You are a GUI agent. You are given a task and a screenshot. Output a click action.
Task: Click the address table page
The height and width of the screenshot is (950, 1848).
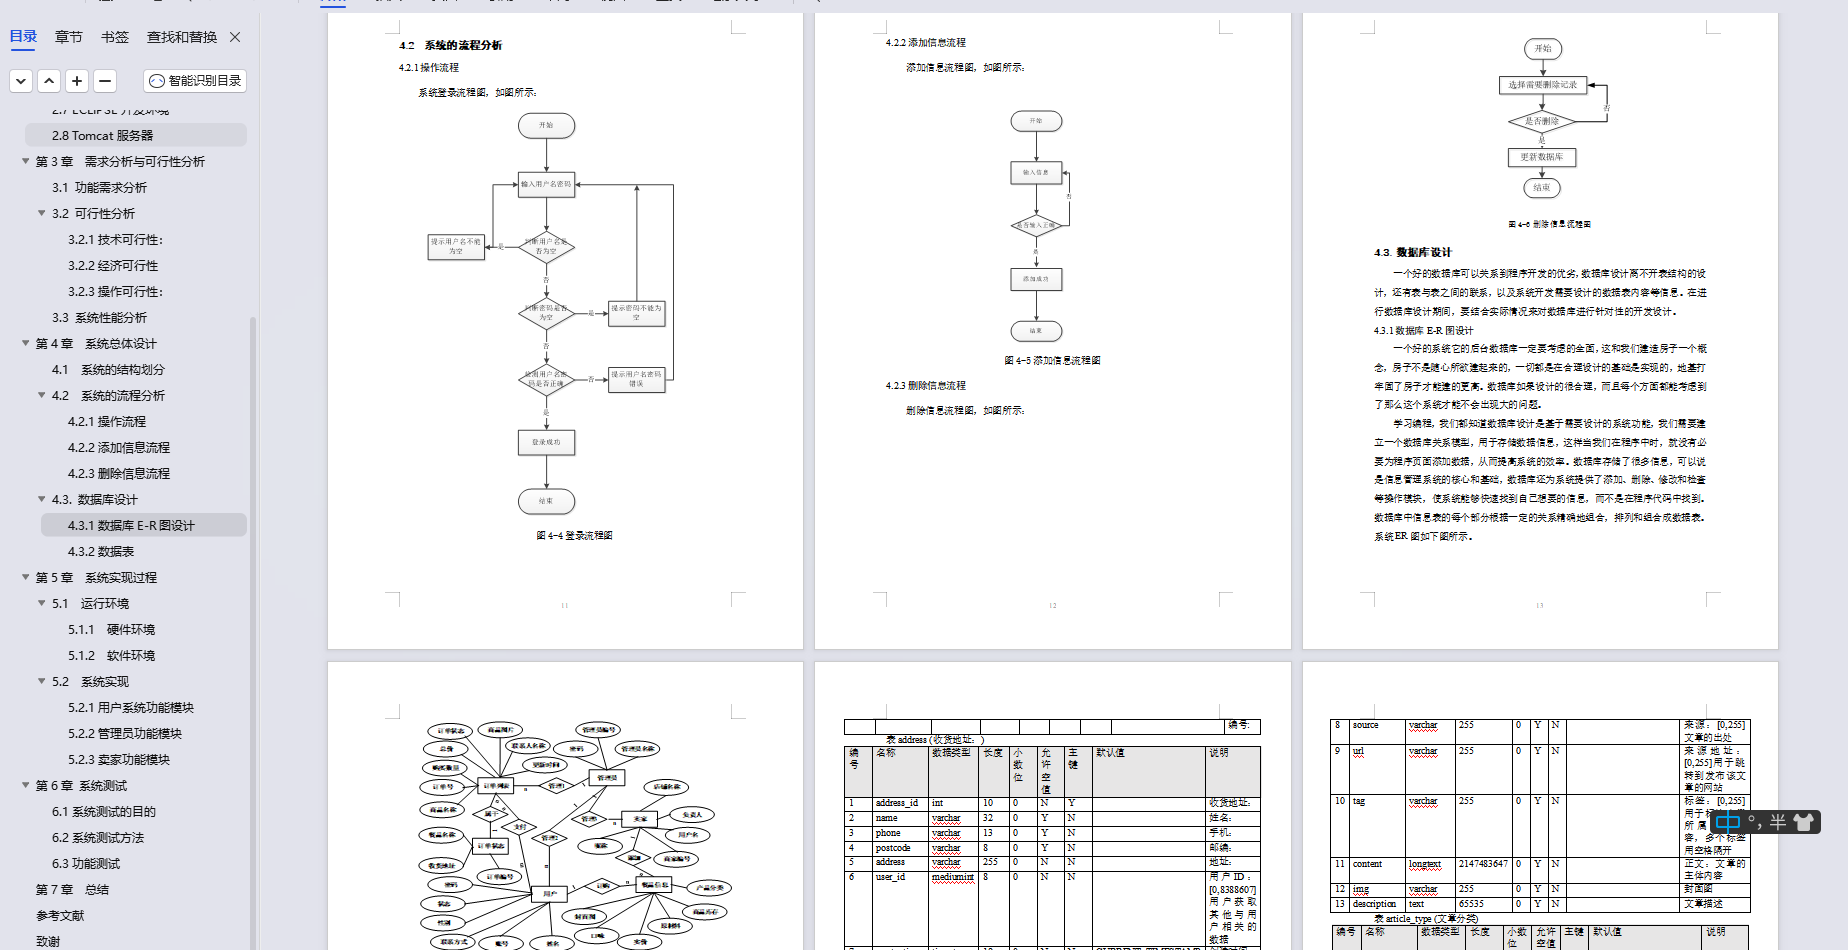[1052, 806]
